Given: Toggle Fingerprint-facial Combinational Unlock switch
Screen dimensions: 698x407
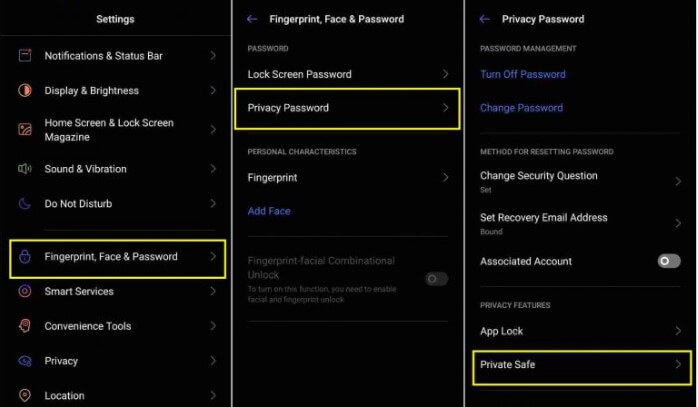Looking at the screenshot, I should (436, 279).
